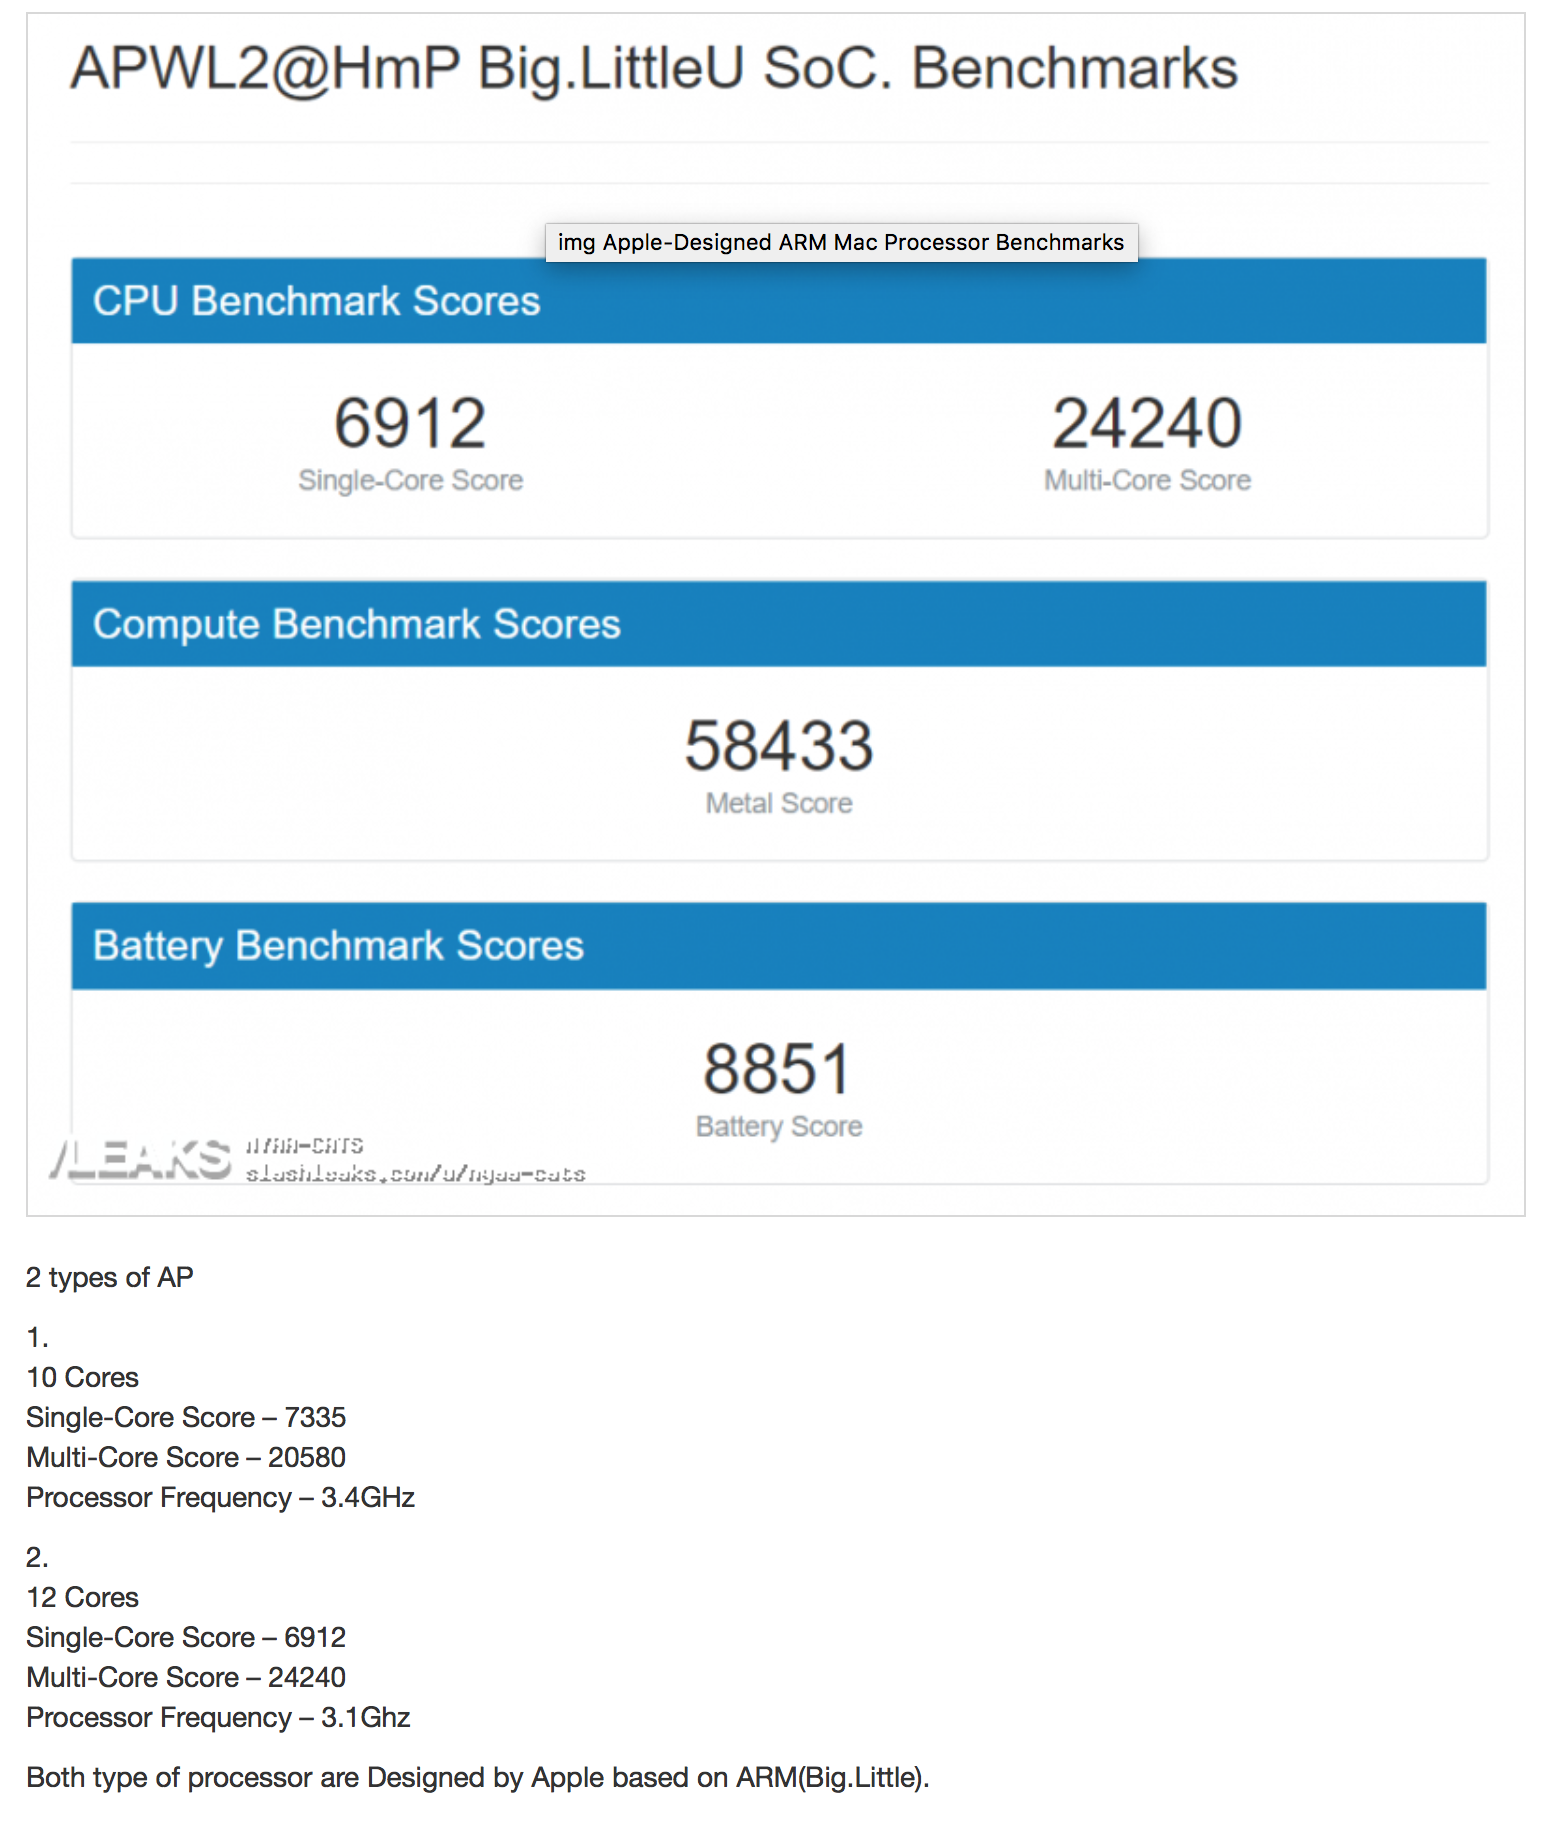
Task: Open the benchmark image thumbnail
Action: coord(776,615)
